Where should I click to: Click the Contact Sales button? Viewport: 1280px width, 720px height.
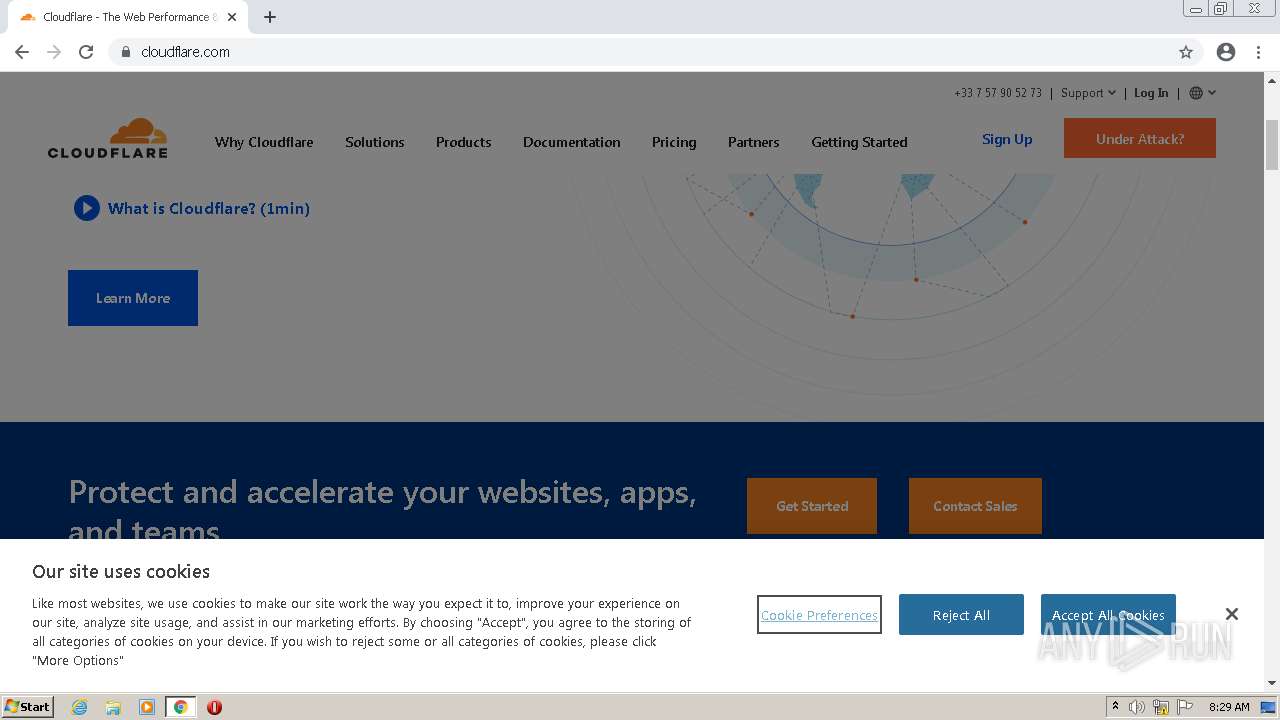click(975, 506)
